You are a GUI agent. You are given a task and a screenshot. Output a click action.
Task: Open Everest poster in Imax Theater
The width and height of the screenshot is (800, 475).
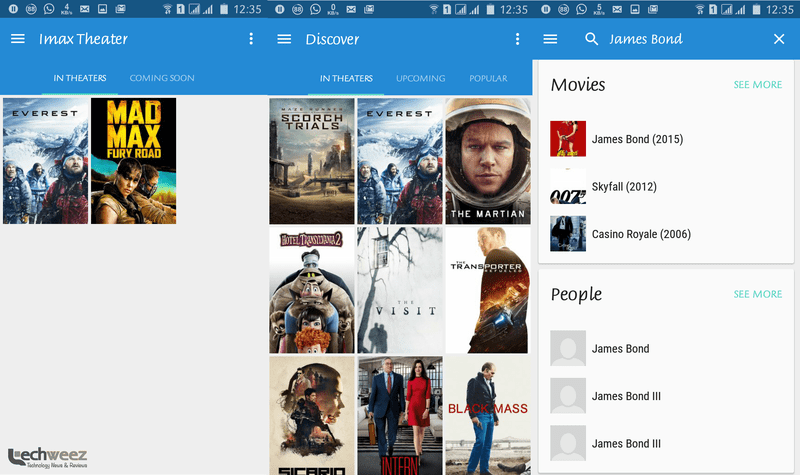pyautogui.click(x=45, y=161)
